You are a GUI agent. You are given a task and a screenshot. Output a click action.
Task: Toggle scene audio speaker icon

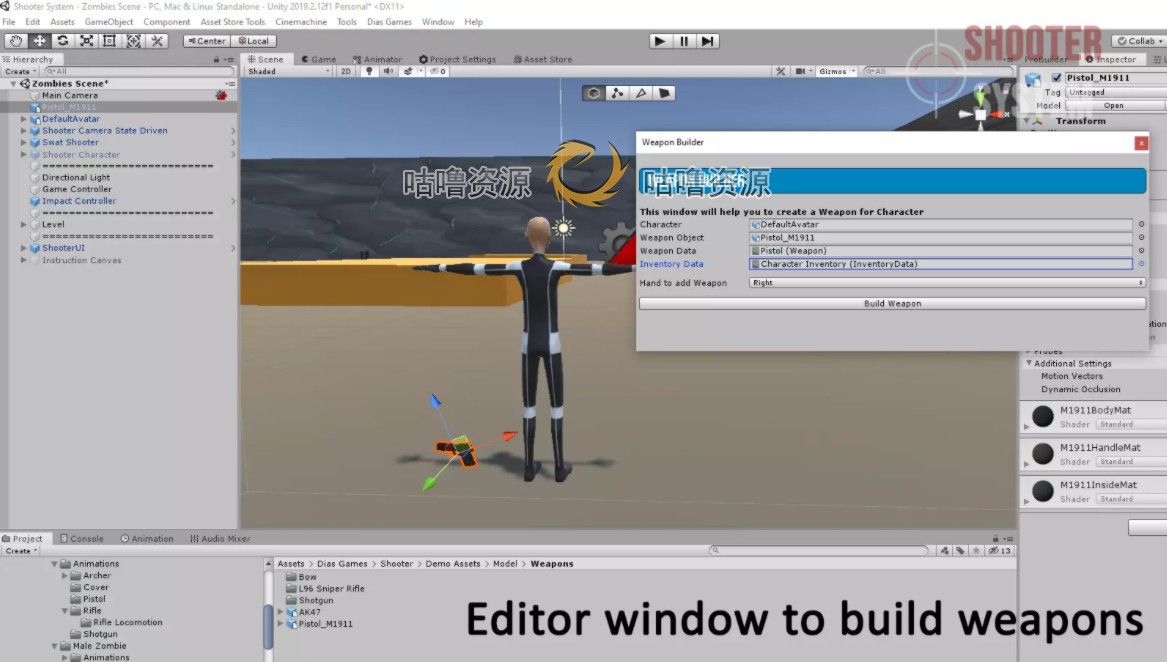(388, 71)
